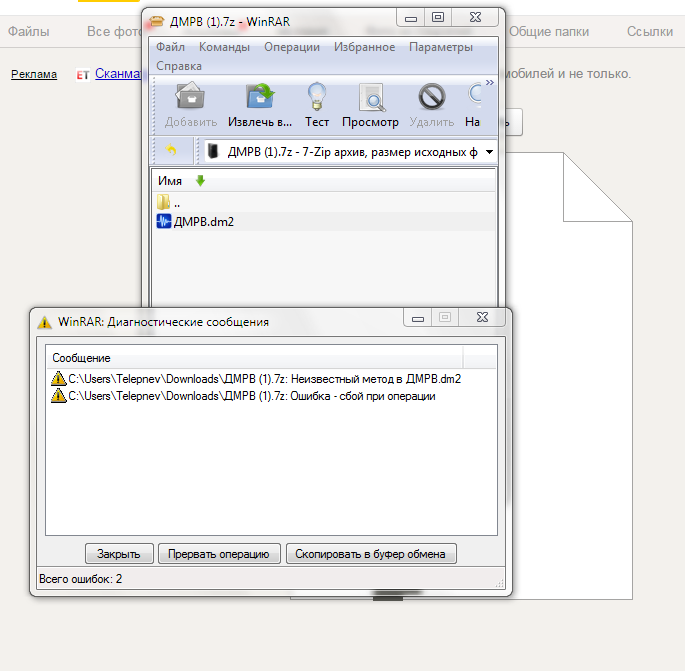This screenshot has width=685, height=671.
Task: Click Скопировать в буфер обмена button
Action: 371,553
